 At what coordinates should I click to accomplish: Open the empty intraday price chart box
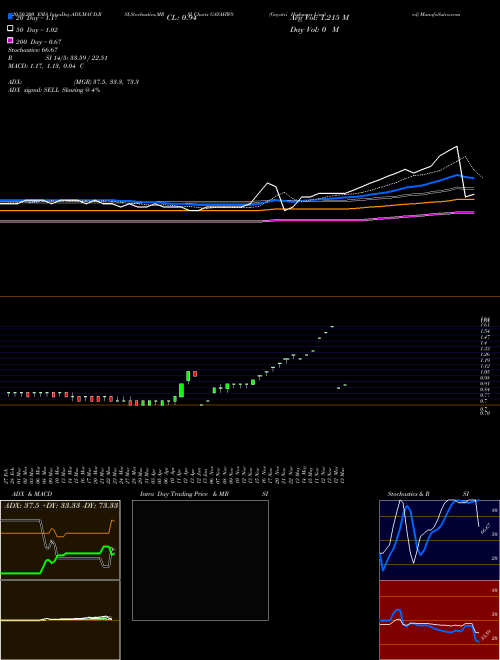tap(200, 560)
